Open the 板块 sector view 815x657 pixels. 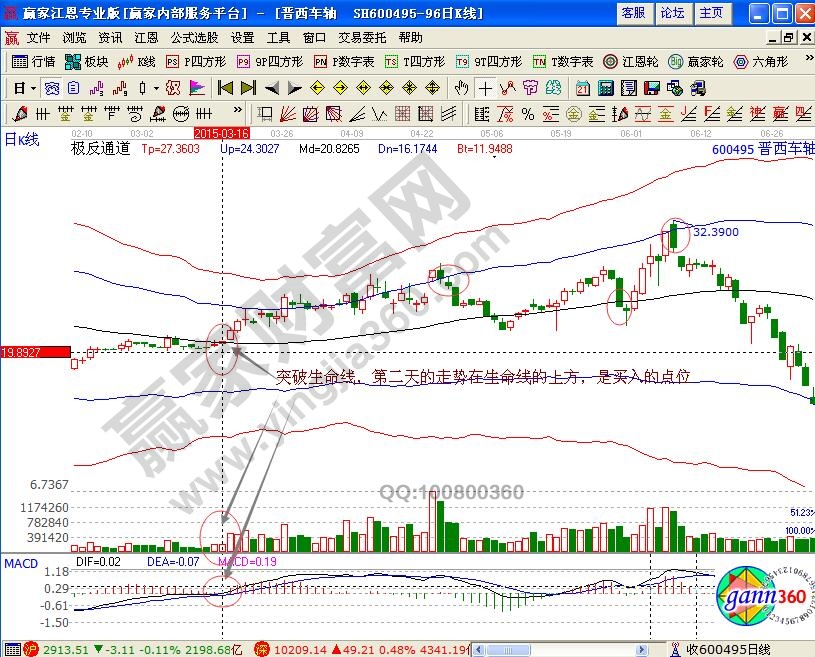(87, 62)
